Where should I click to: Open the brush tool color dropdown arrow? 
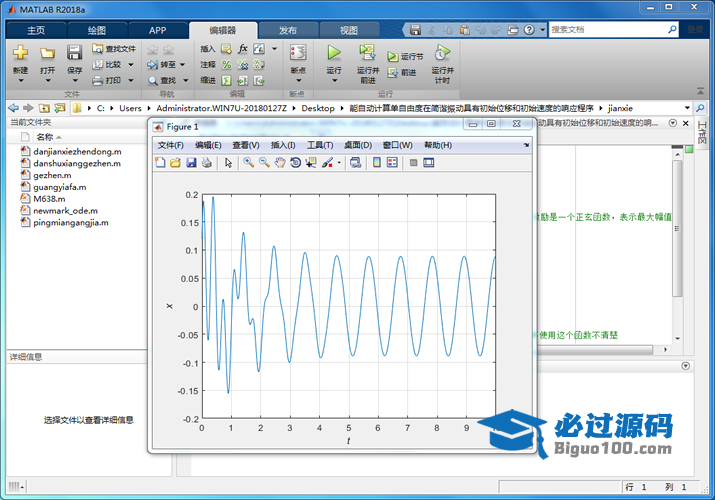339,163
